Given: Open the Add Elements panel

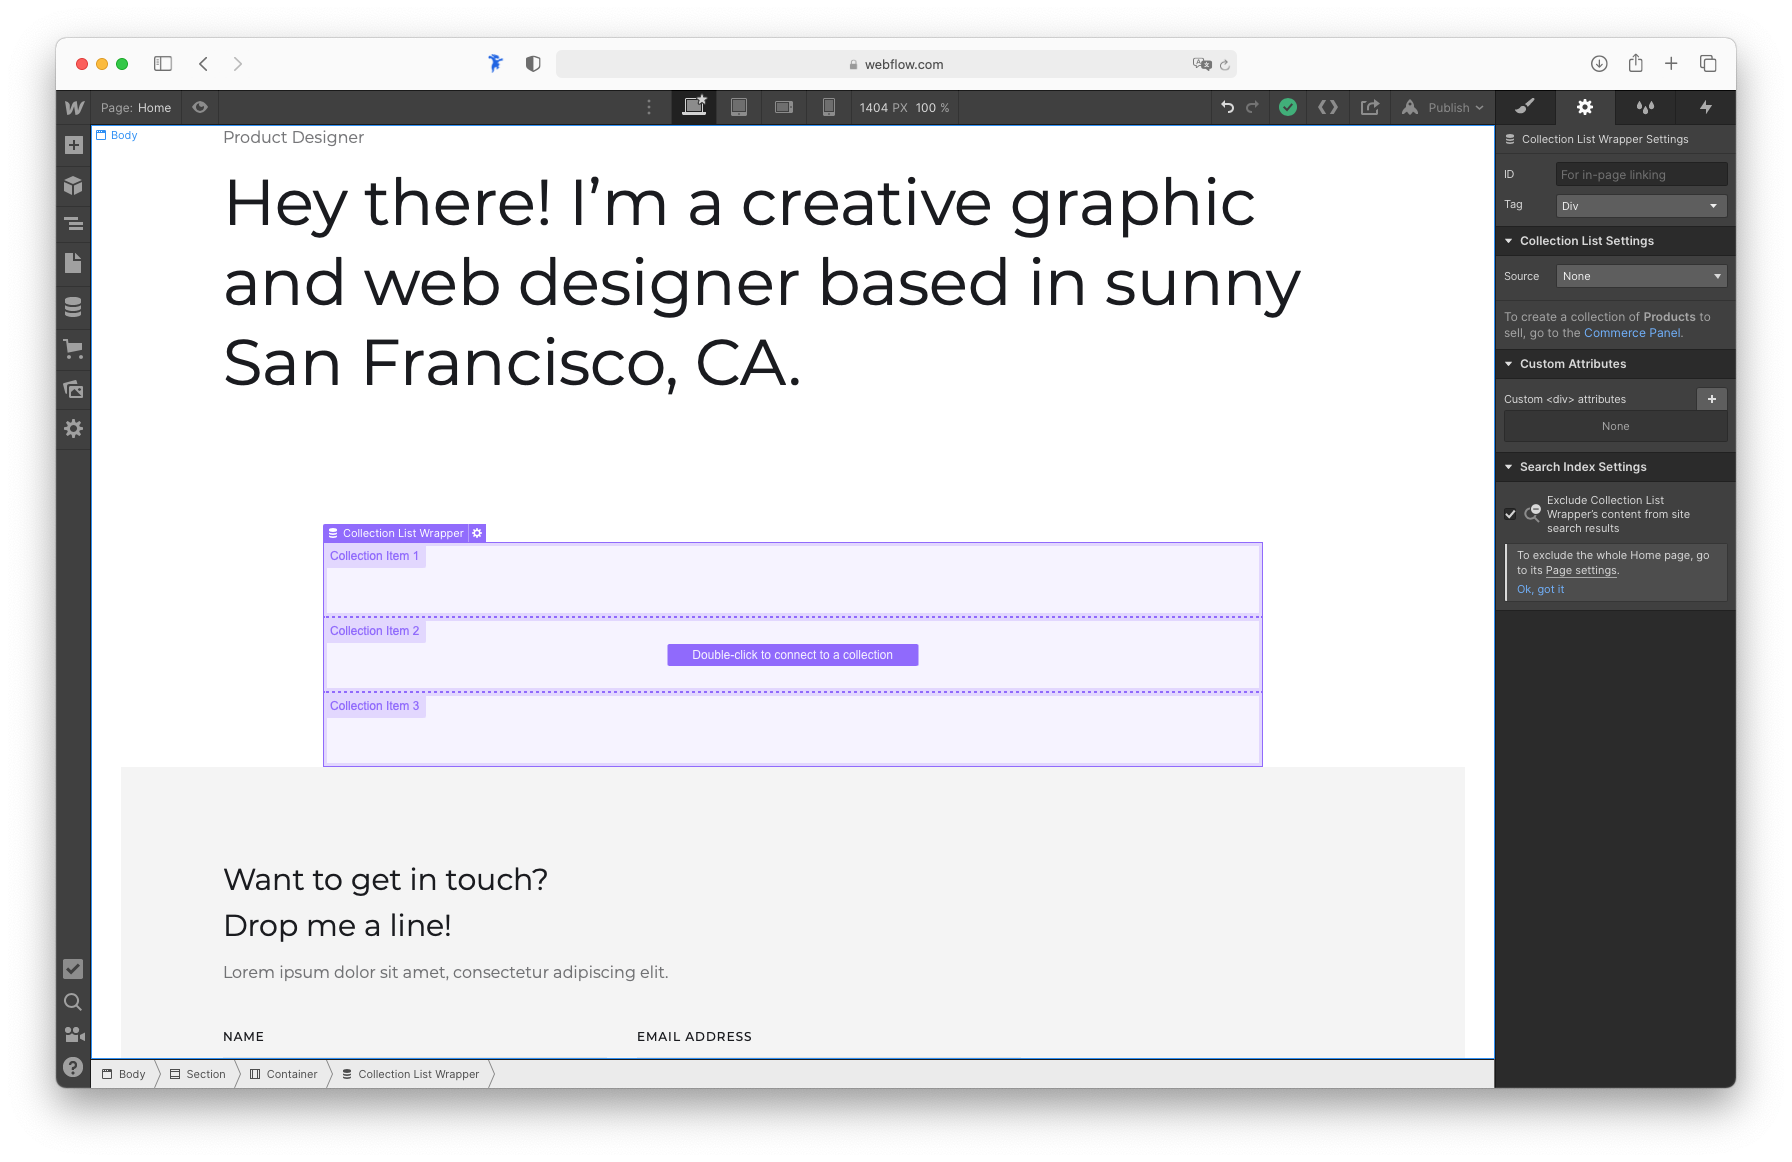Looking at the screenshot, I should 73,145.
